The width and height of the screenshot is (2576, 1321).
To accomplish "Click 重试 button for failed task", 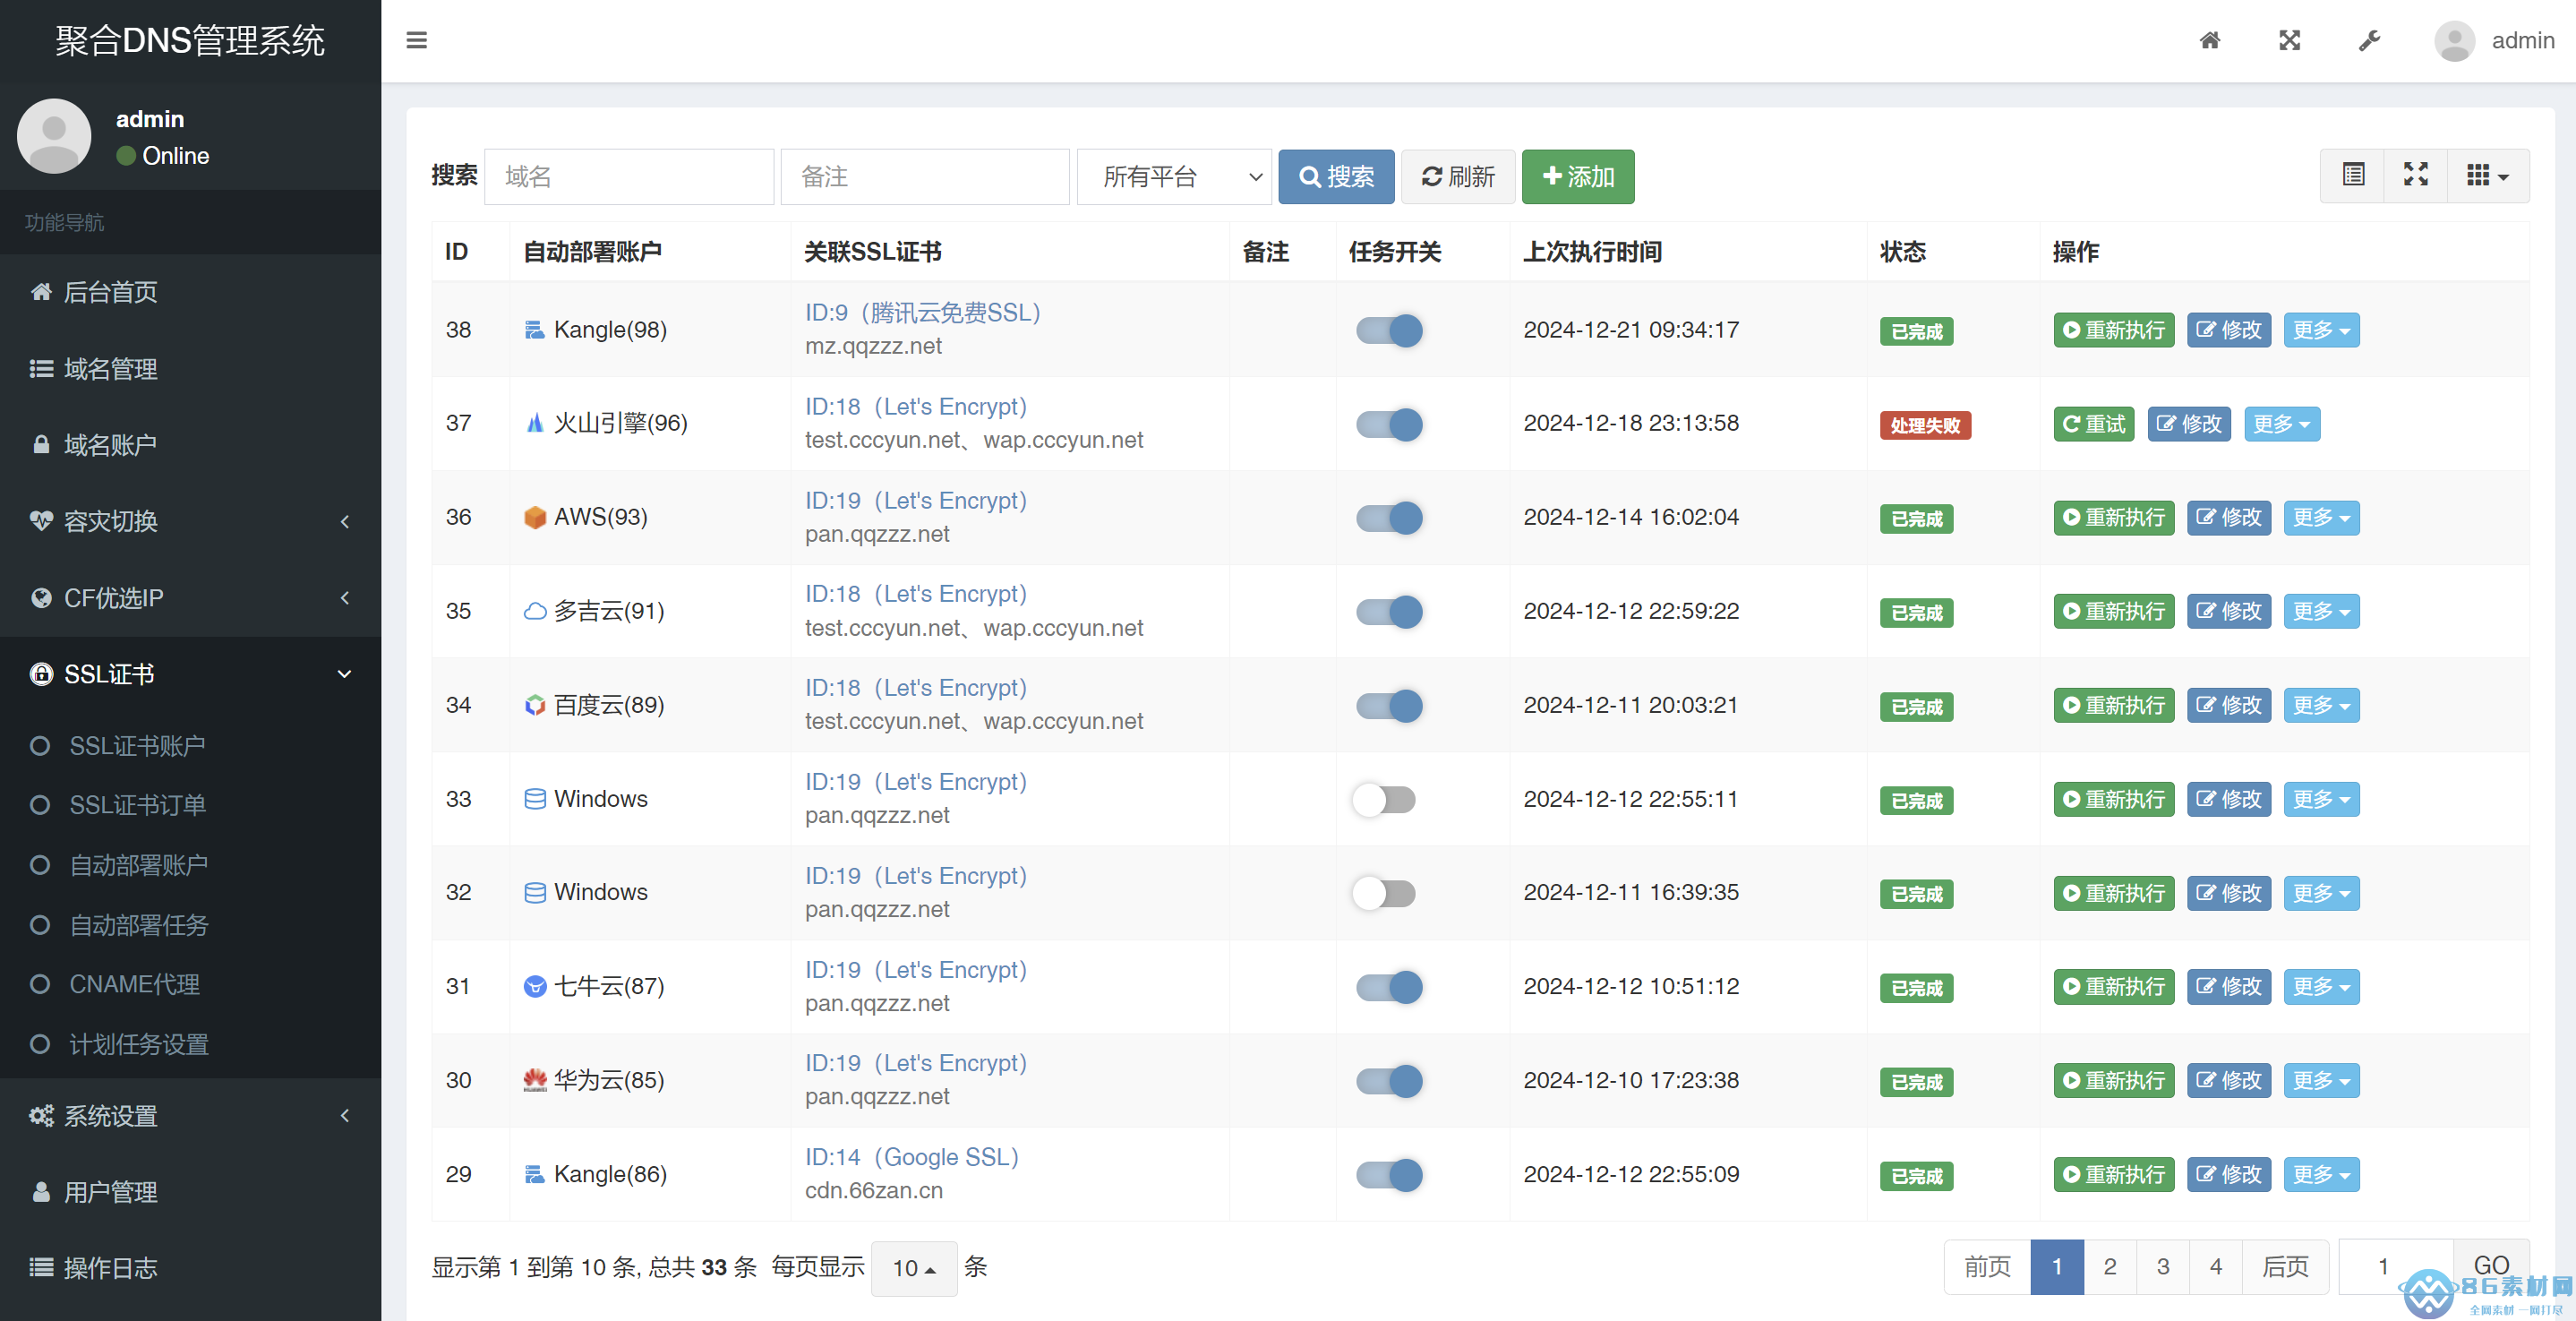I will tap(2093, 424).
